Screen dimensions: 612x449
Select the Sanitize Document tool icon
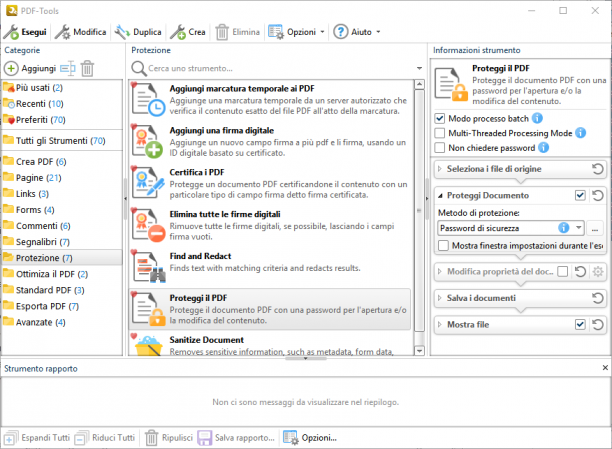[148, 344]
